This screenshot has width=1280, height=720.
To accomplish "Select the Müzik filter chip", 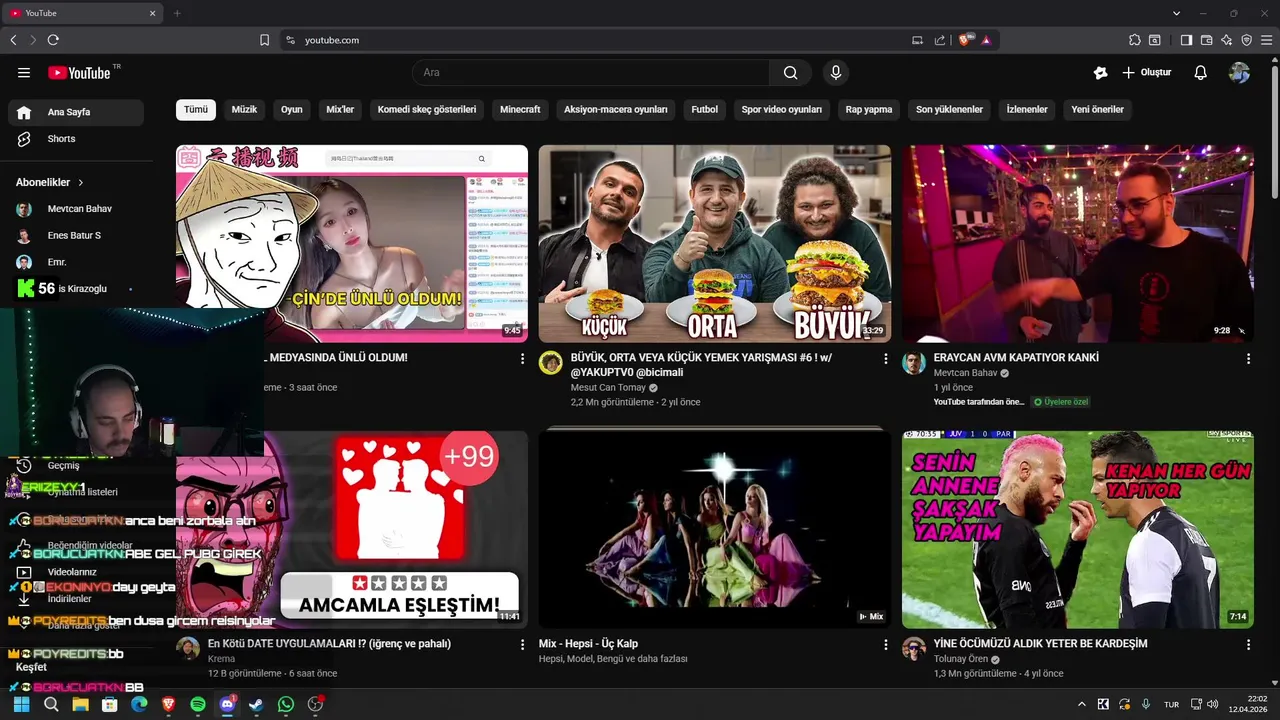I will pos(245,109).
